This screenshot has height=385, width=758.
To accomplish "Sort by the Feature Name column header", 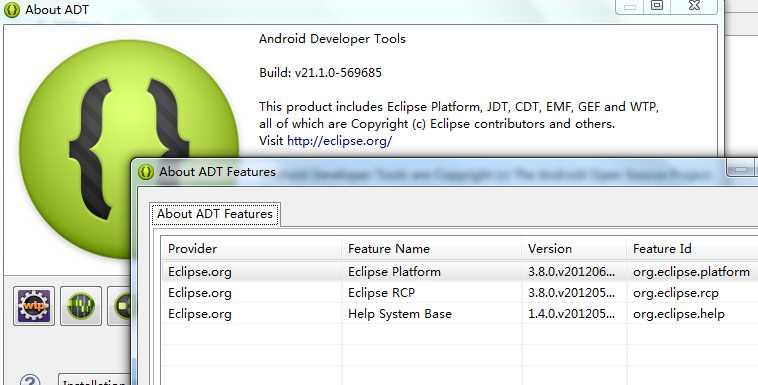I will (432, 249).
